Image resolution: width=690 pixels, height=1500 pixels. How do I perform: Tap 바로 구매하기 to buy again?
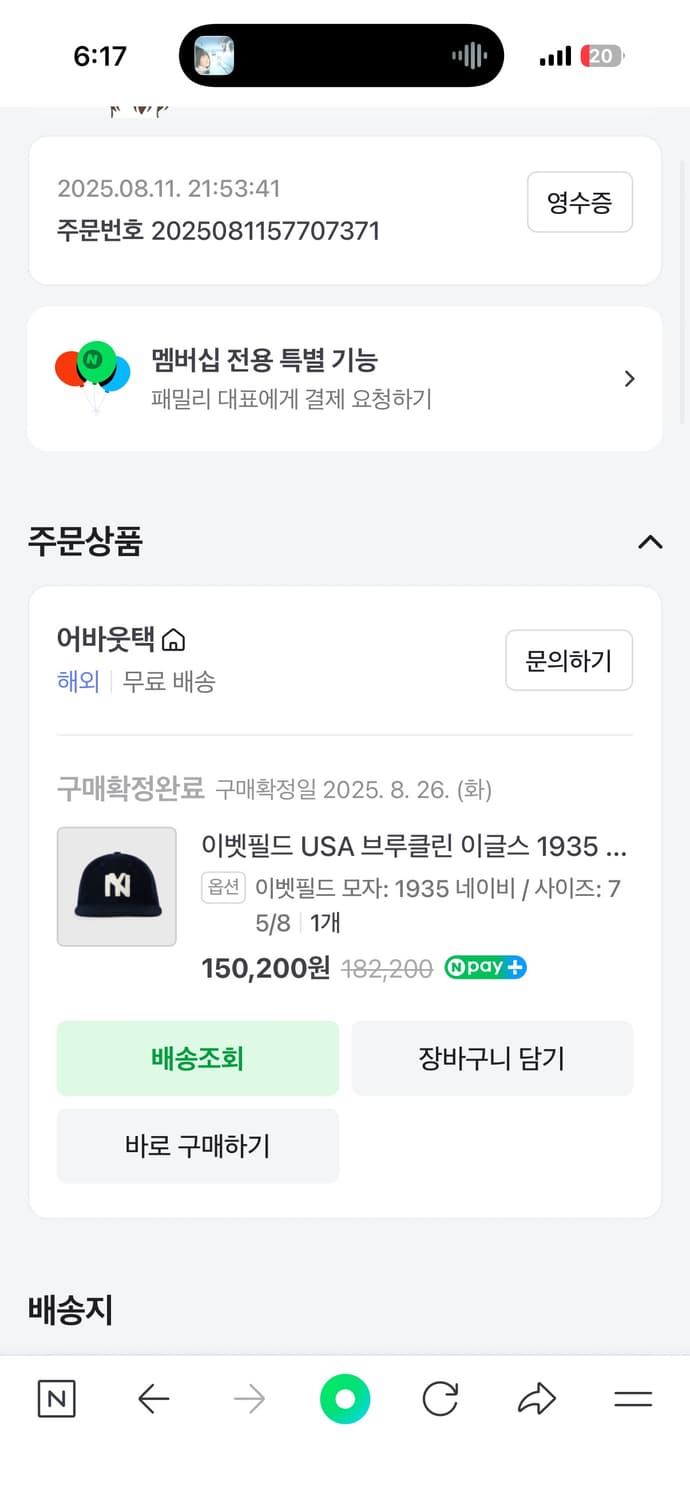click(197, 1146)
